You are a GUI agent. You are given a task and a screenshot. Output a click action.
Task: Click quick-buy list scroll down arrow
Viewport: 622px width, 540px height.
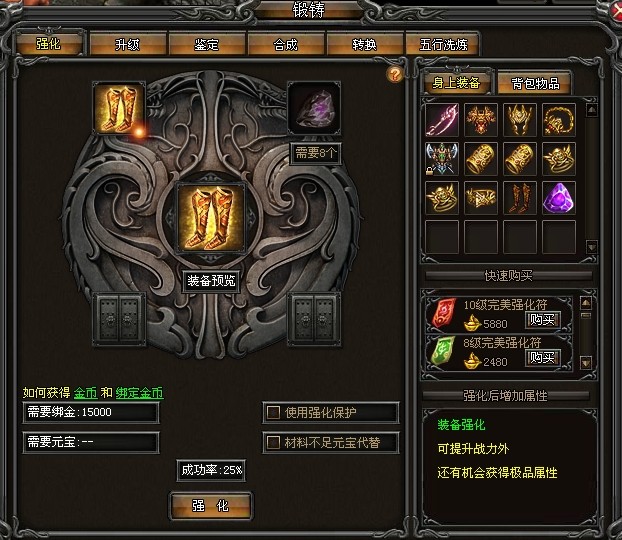click(586, 362)
